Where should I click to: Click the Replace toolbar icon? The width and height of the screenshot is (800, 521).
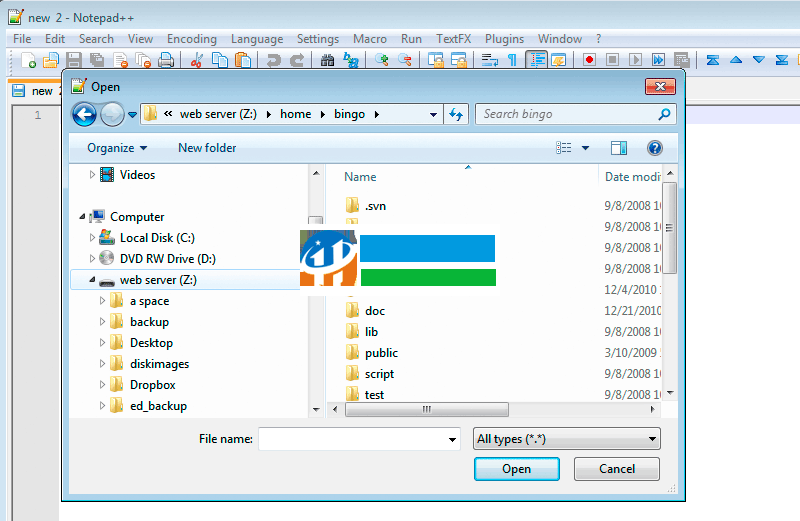(x=351, y=60)
